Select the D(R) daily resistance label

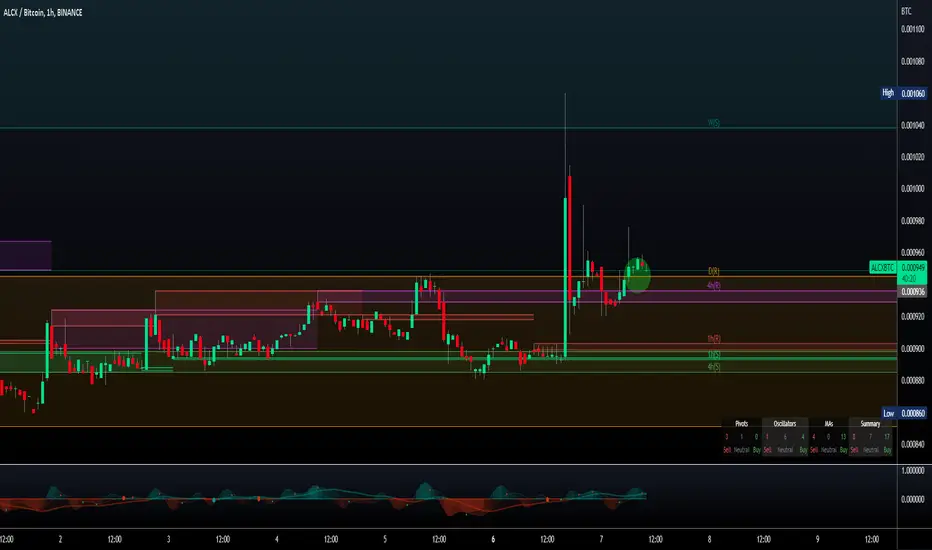pyautogui.click(x=714, y=271)
